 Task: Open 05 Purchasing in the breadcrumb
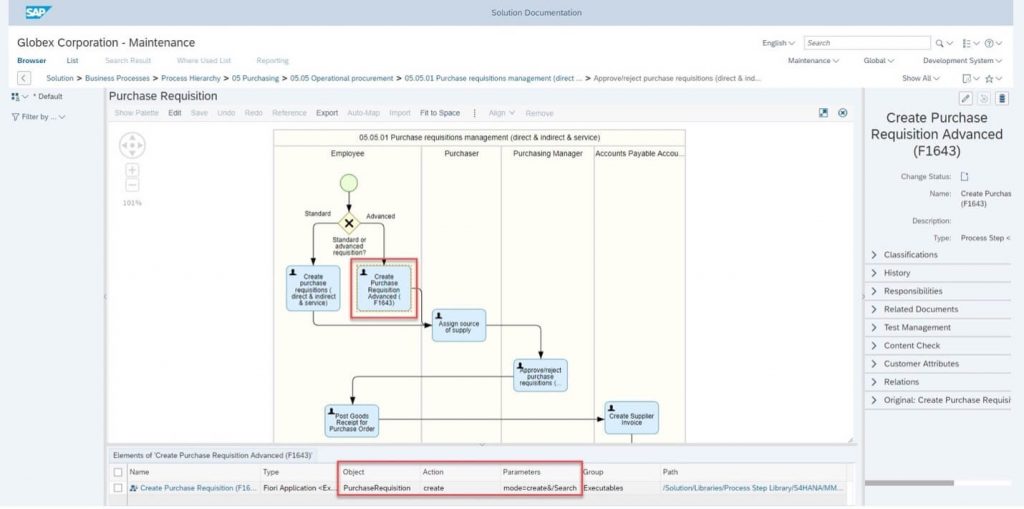click(x=255, y=78)
